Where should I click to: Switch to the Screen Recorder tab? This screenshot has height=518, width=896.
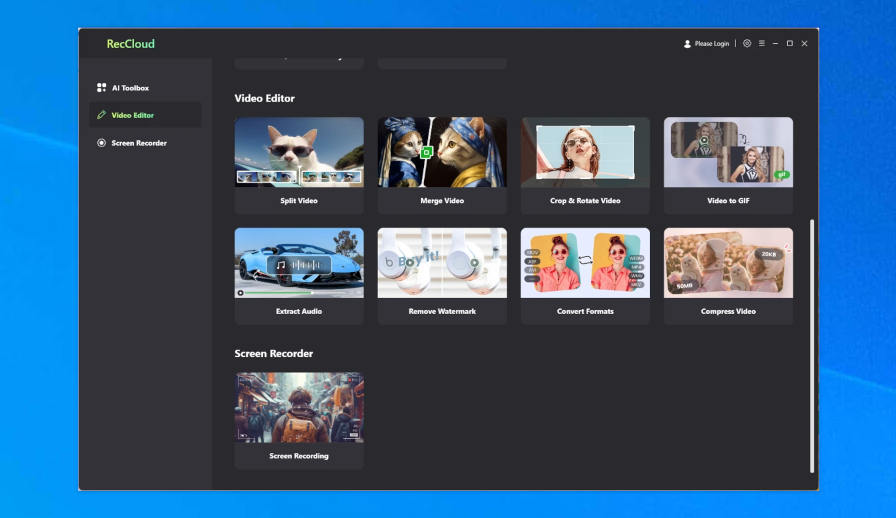tap(139, 143)
